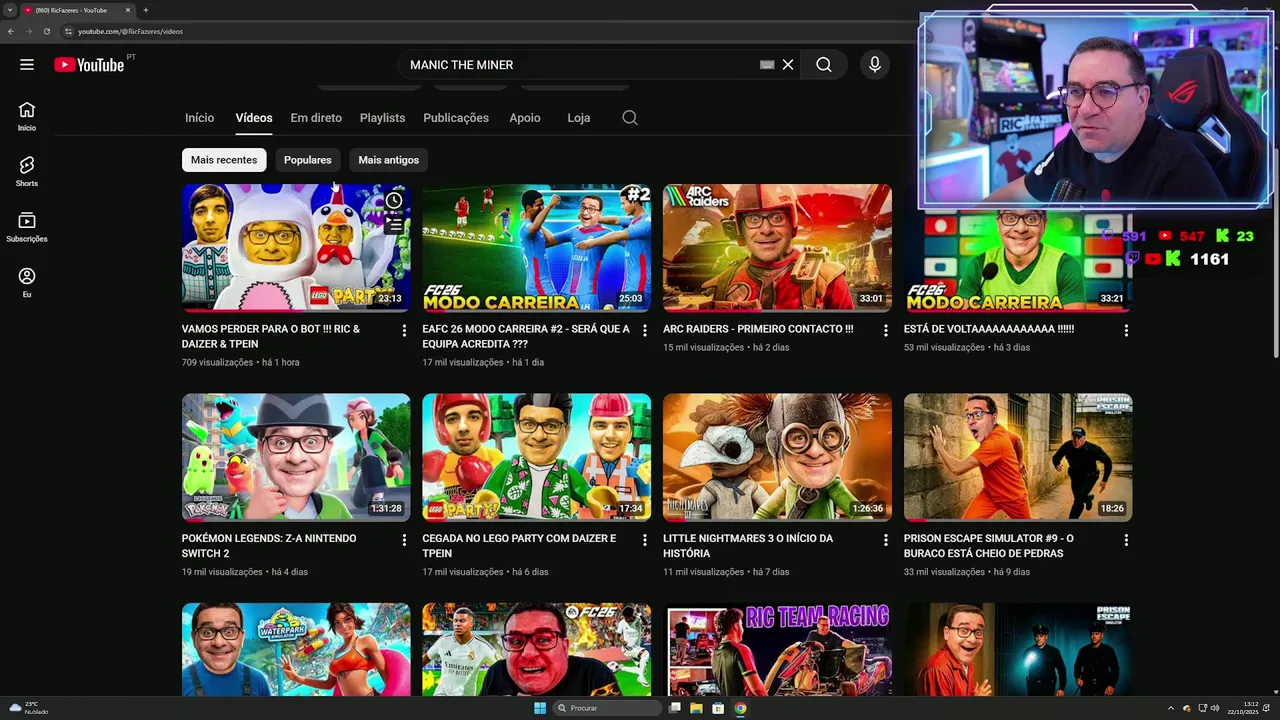The height and width of the screenshot is (720, 1280).
Task: Select the Mais recentes filter chip
Action: point(224,160)
